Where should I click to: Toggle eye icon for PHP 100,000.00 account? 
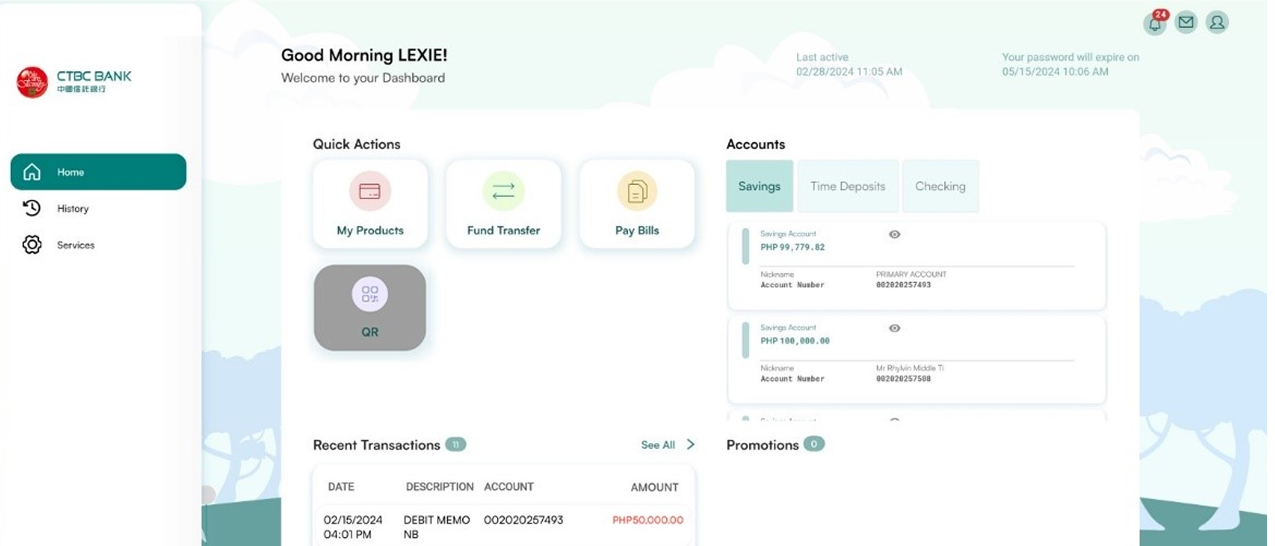(x=895, y=328)
